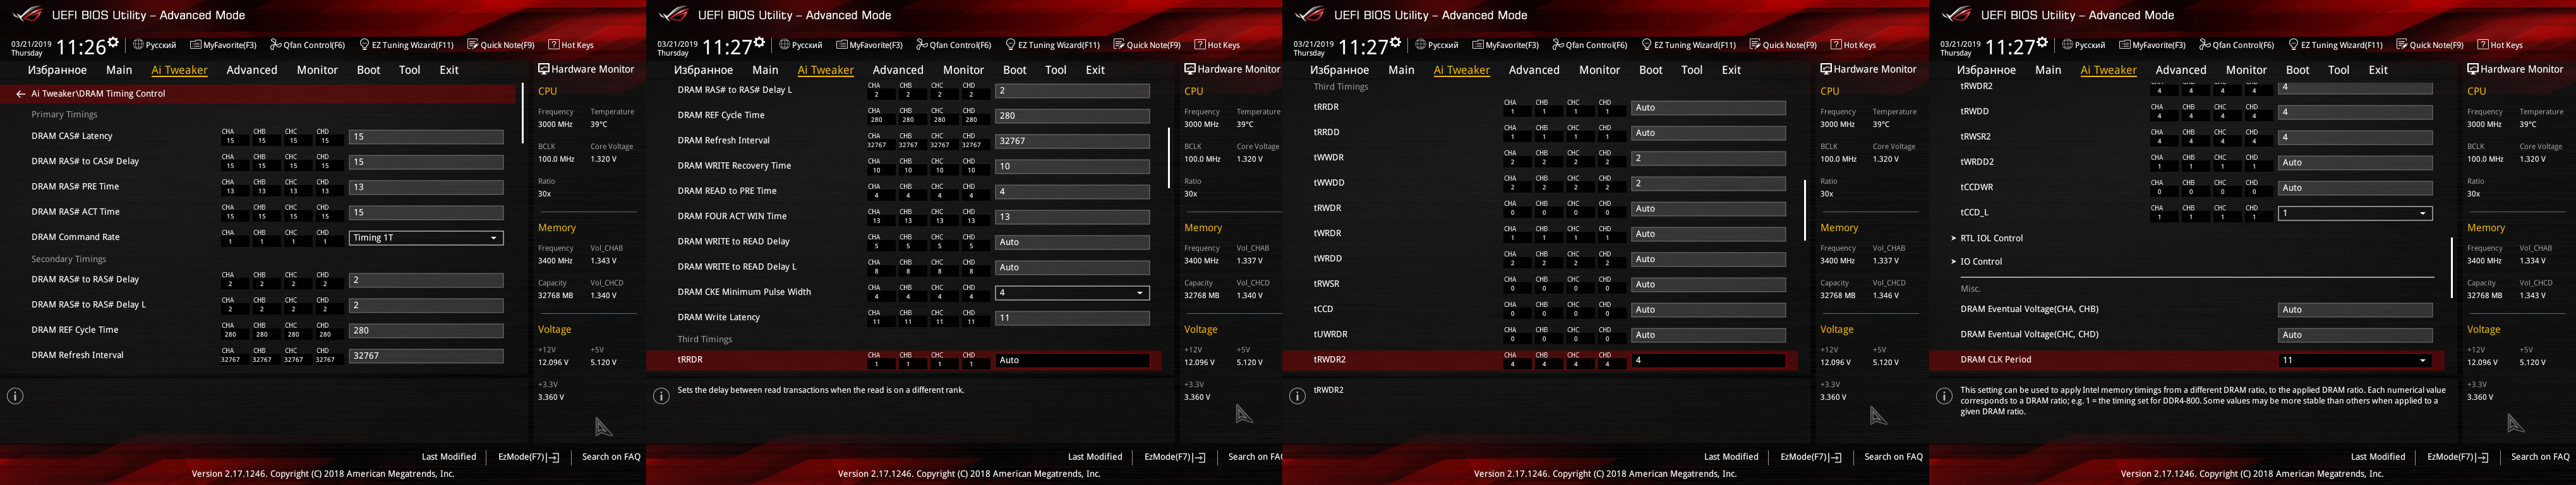Click the tCCDWR Auto field

2355,188
